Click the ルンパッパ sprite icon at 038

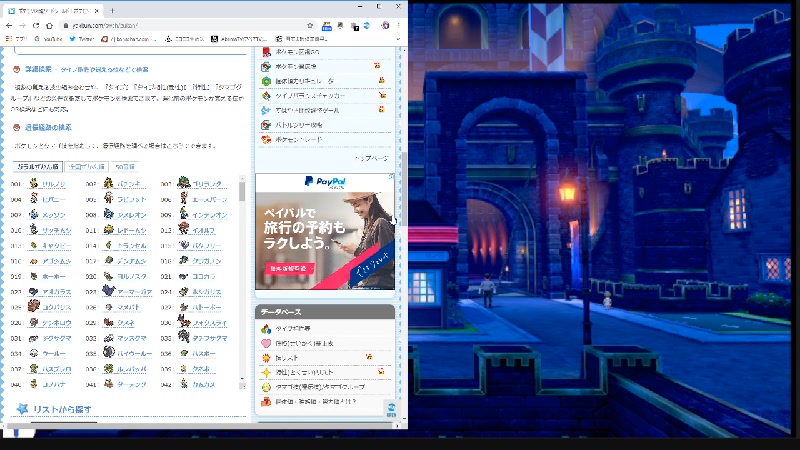pyautogui.click(x=108, y=368)
